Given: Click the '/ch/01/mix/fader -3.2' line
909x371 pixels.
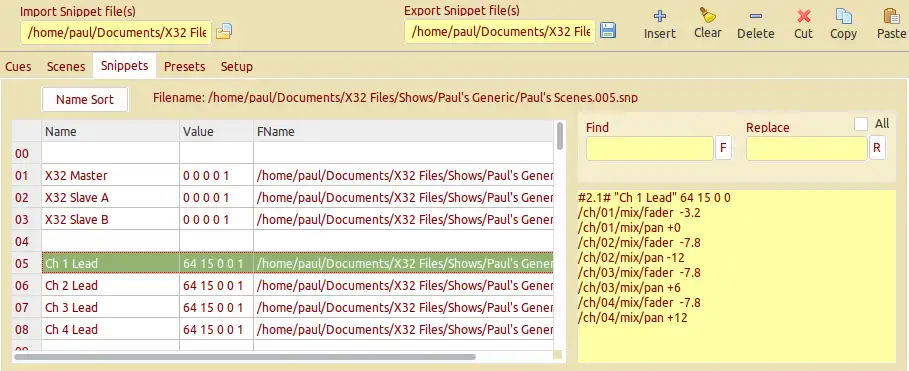Looking at the screenshot, I should (639, 213).
